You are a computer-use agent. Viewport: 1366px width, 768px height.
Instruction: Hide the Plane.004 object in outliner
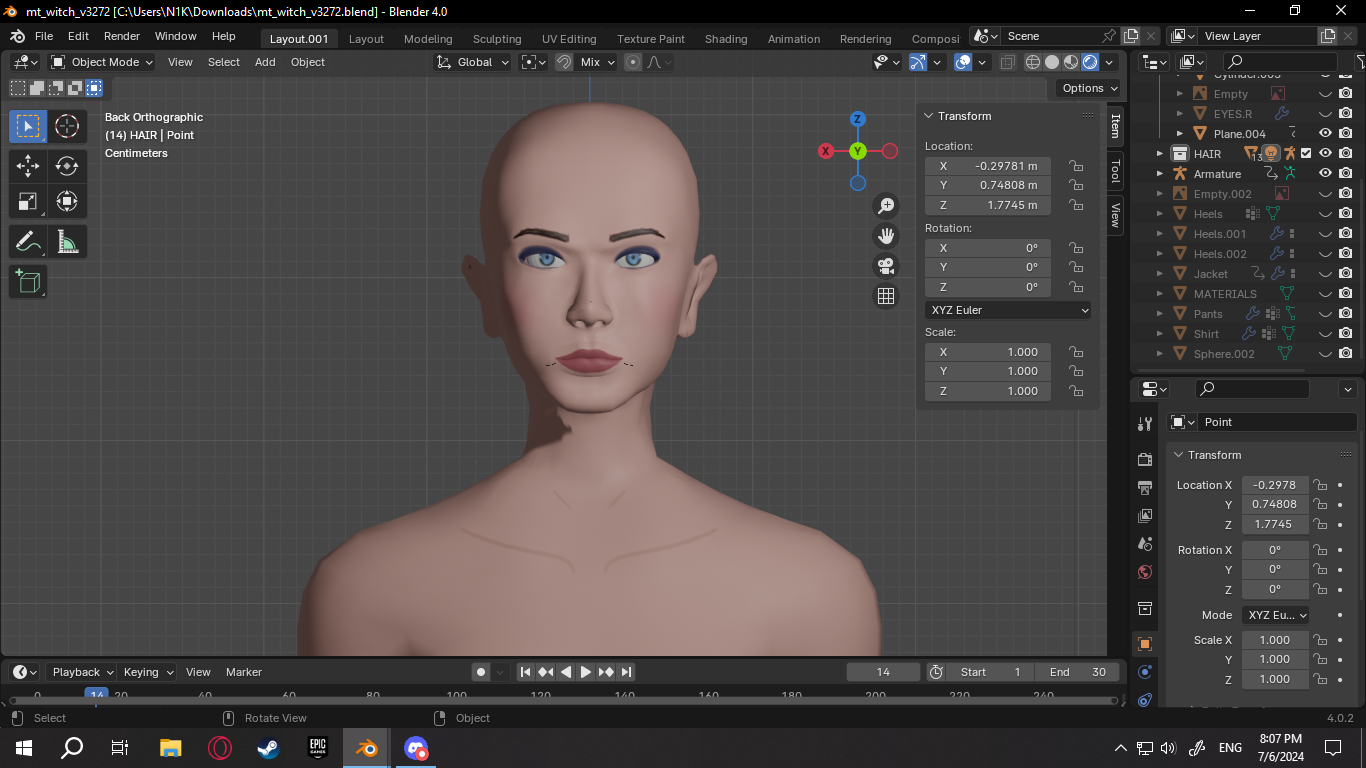(x=1325, y=133)
